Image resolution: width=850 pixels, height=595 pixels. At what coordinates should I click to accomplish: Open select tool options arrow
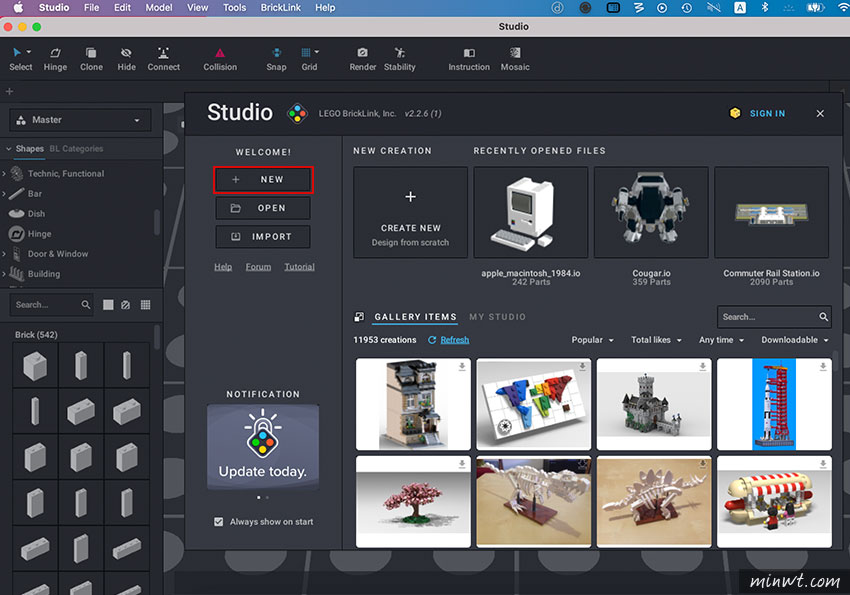point(29,52)
